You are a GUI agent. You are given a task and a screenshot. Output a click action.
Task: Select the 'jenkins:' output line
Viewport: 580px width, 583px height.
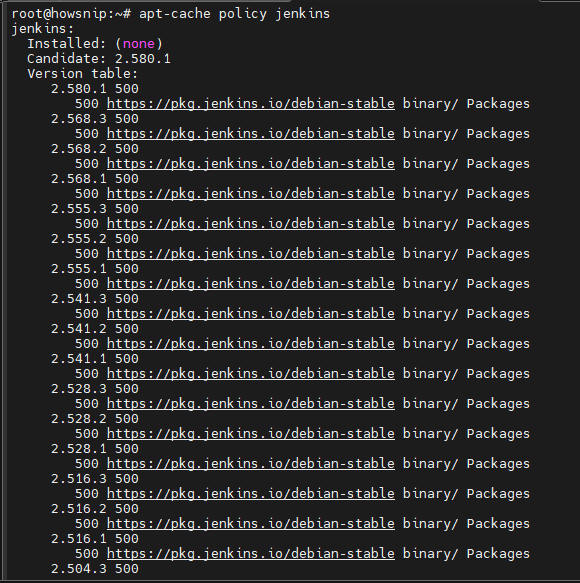[43, 29]
